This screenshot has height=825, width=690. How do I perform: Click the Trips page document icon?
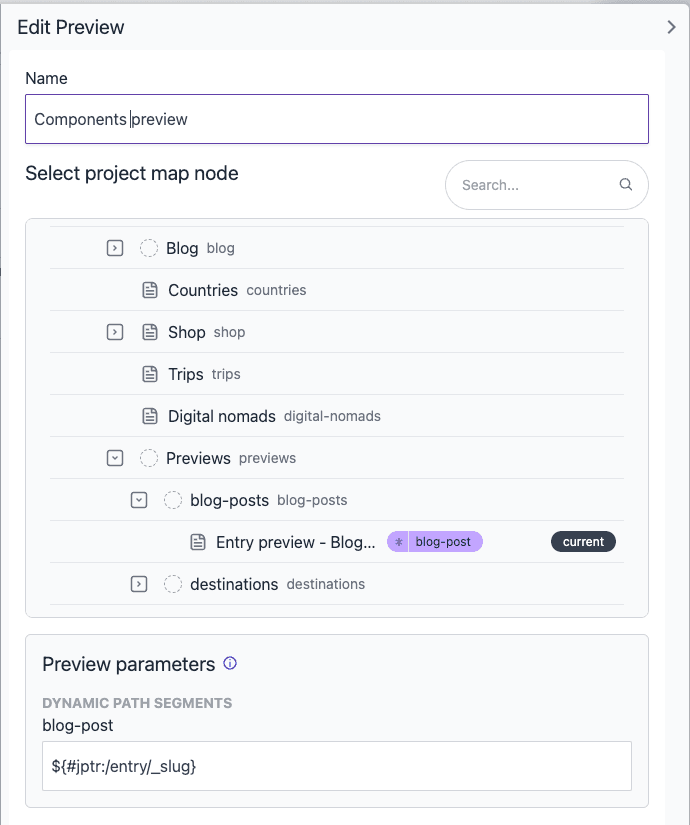click(150, 374)
